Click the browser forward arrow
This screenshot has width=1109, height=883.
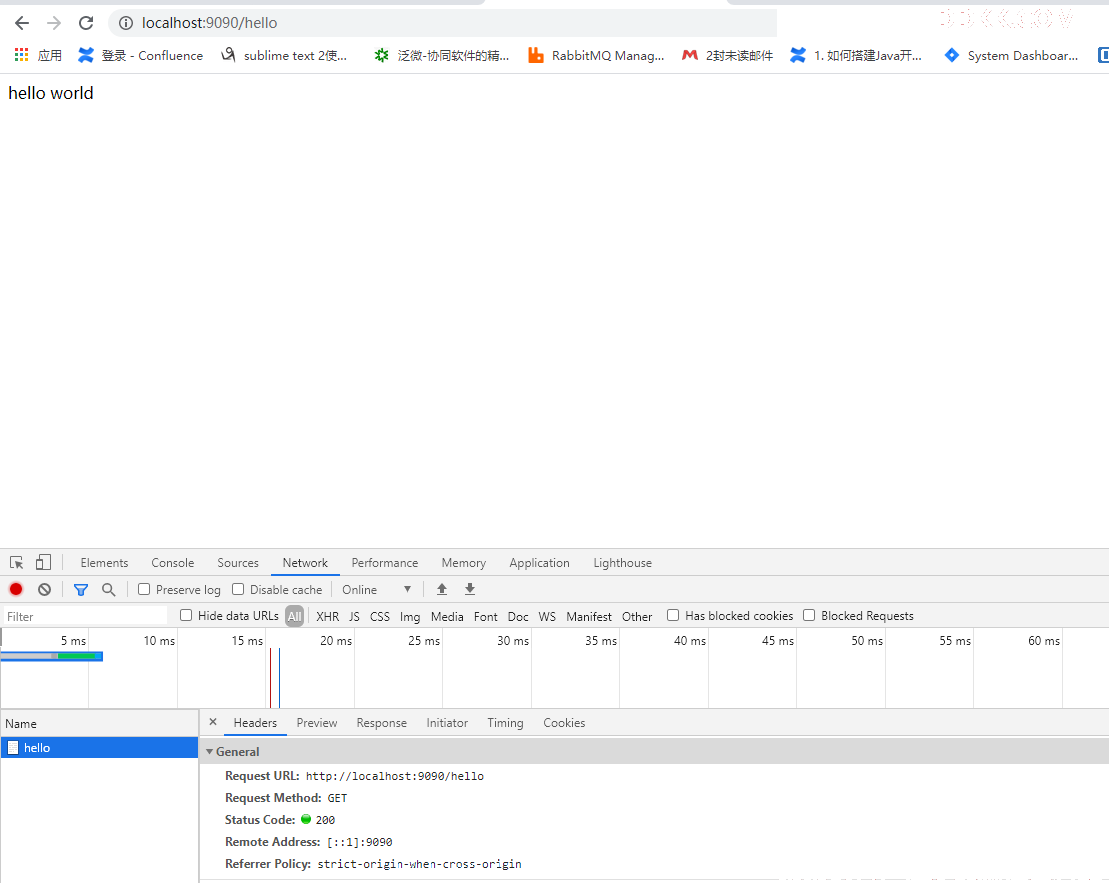54,23
